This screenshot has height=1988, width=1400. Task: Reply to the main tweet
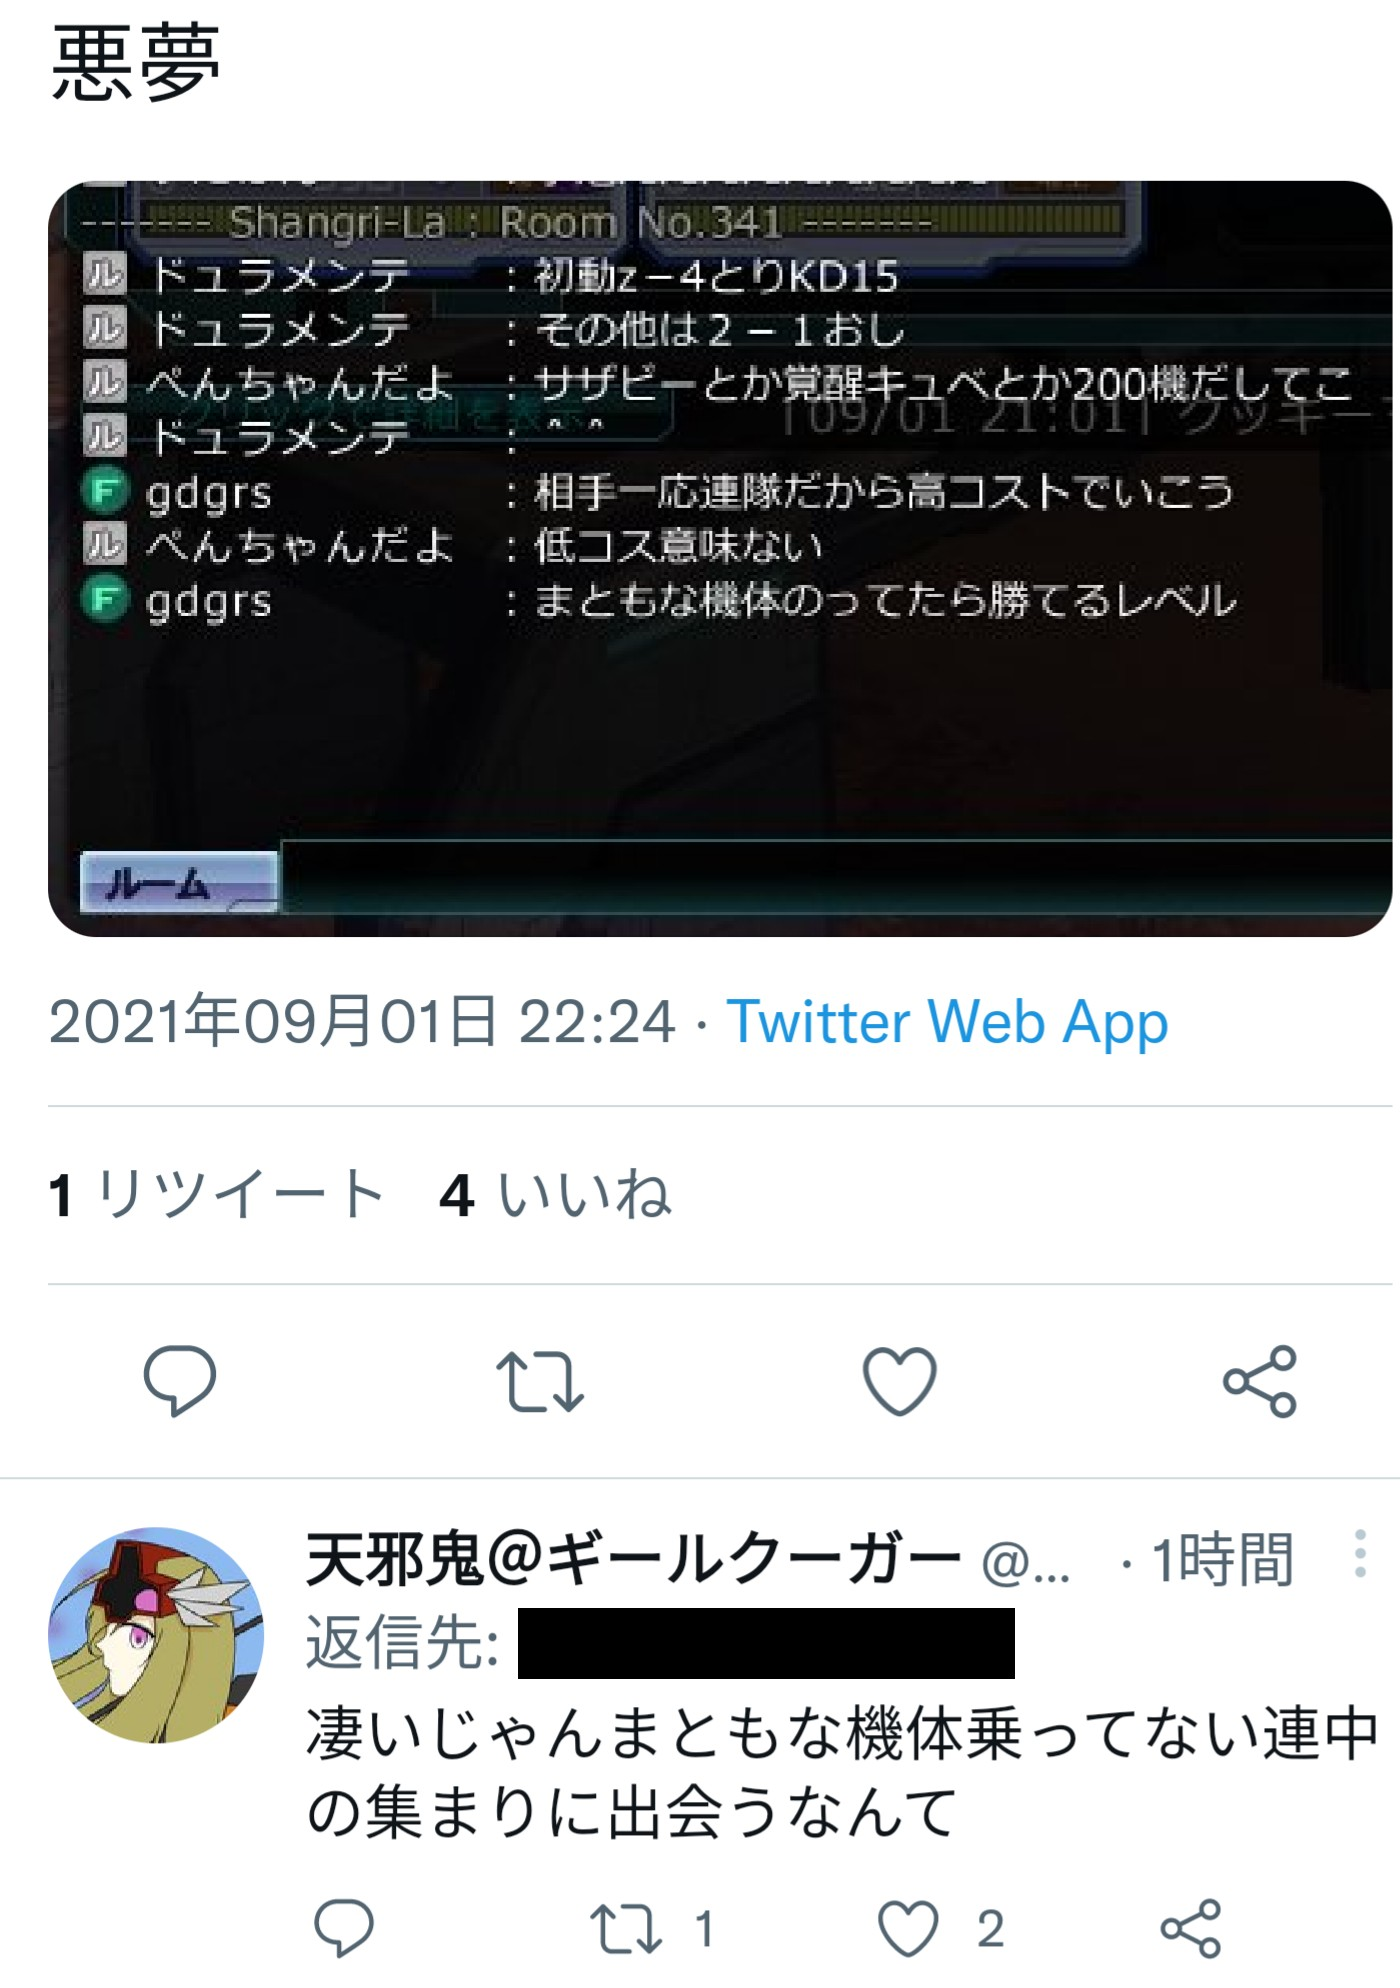point(180,1381)
